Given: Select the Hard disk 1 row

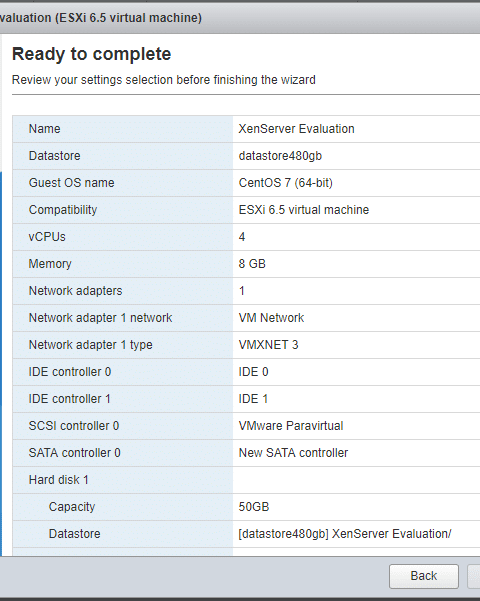Looking at the screenshot, I should [x=246, y=480].
